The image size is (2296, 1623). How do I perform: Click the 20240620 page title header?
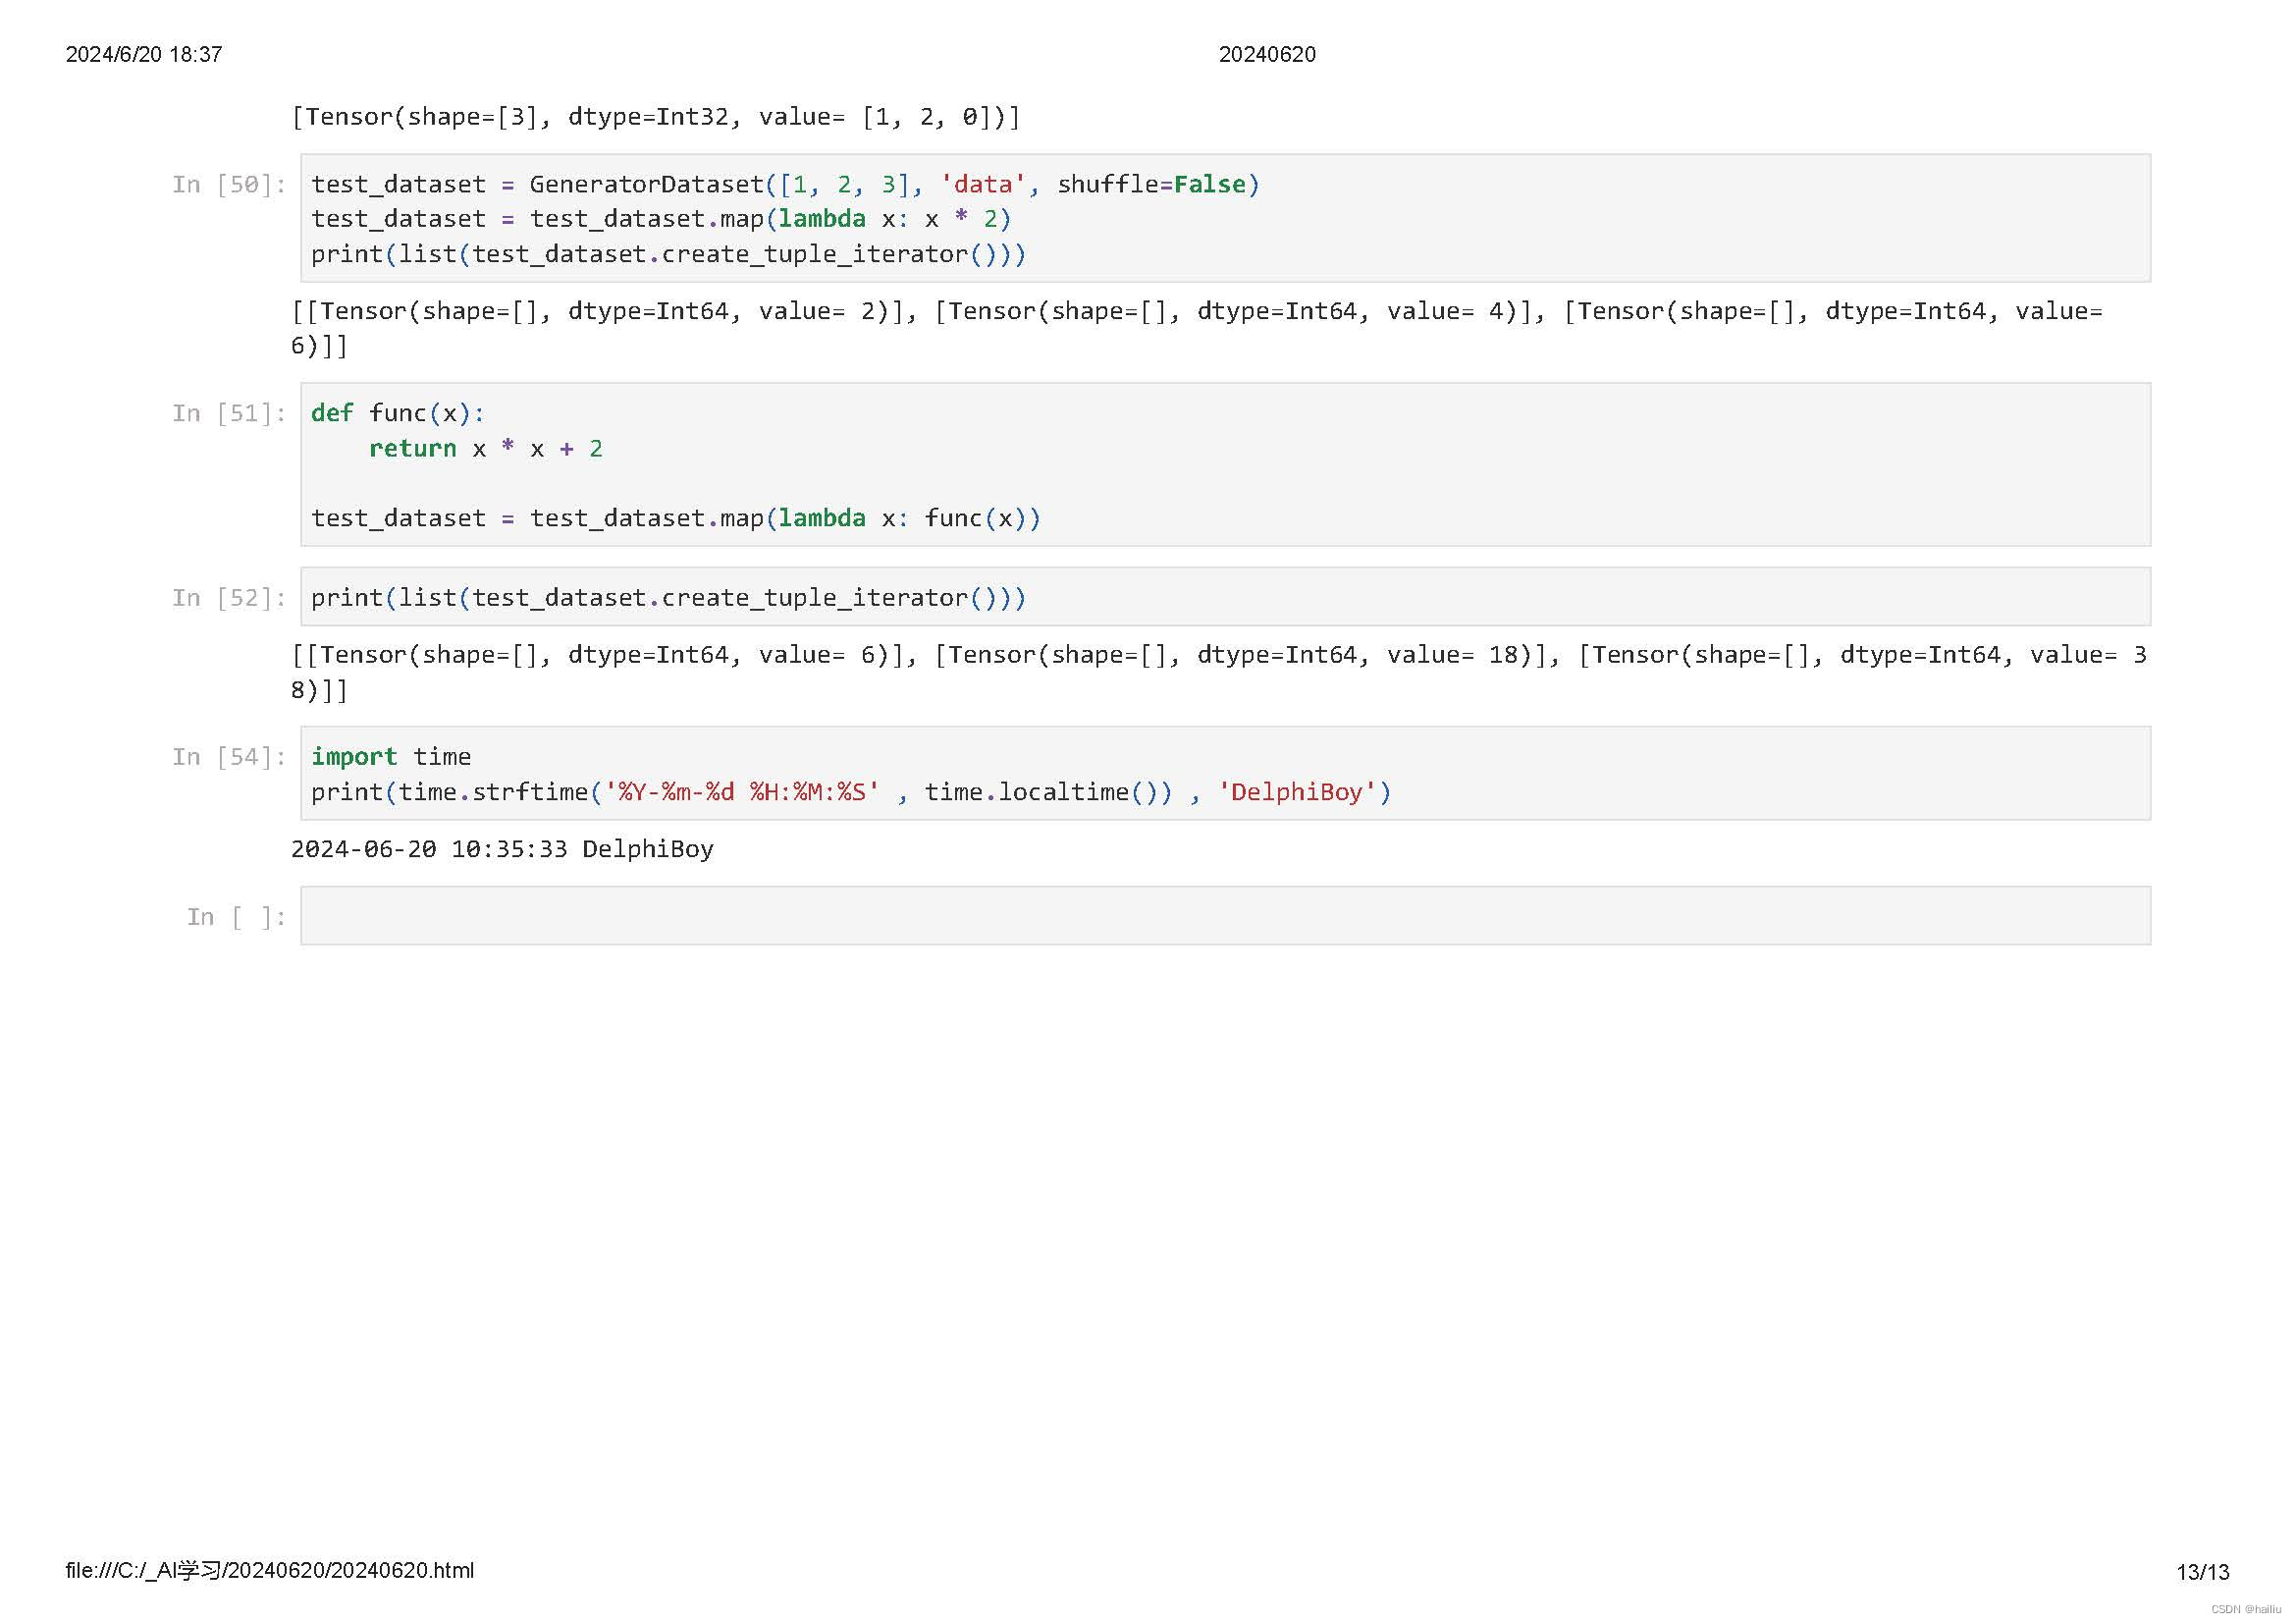[1266, 55]
